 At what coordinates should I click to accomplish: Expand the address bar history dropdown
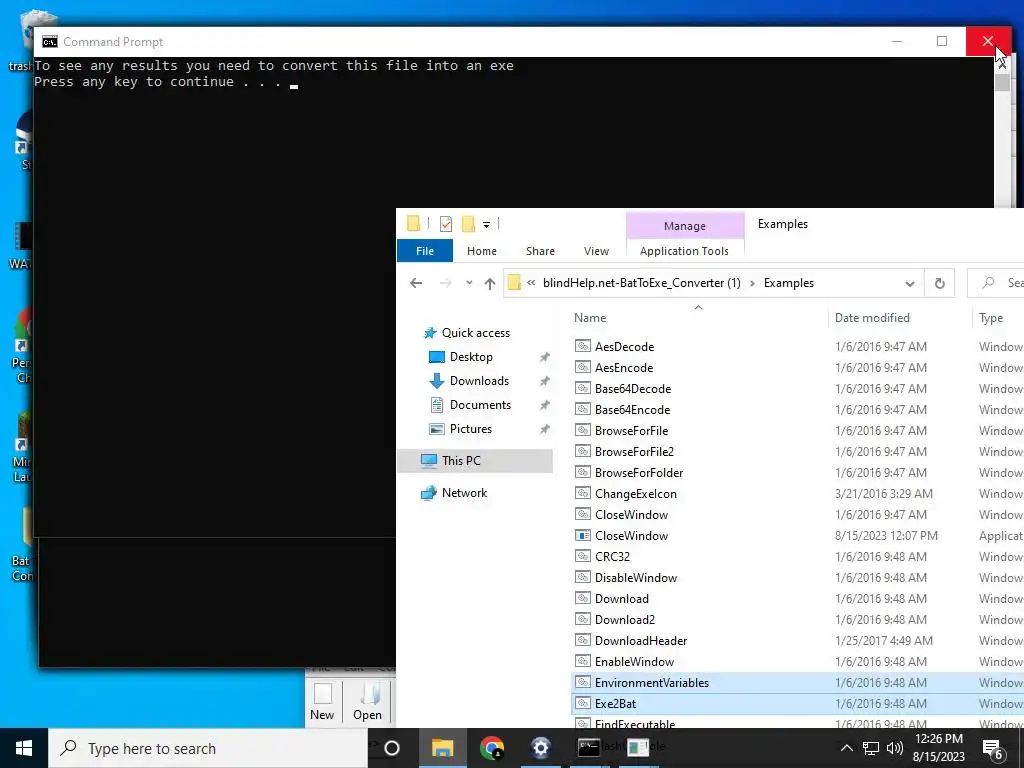910,283
